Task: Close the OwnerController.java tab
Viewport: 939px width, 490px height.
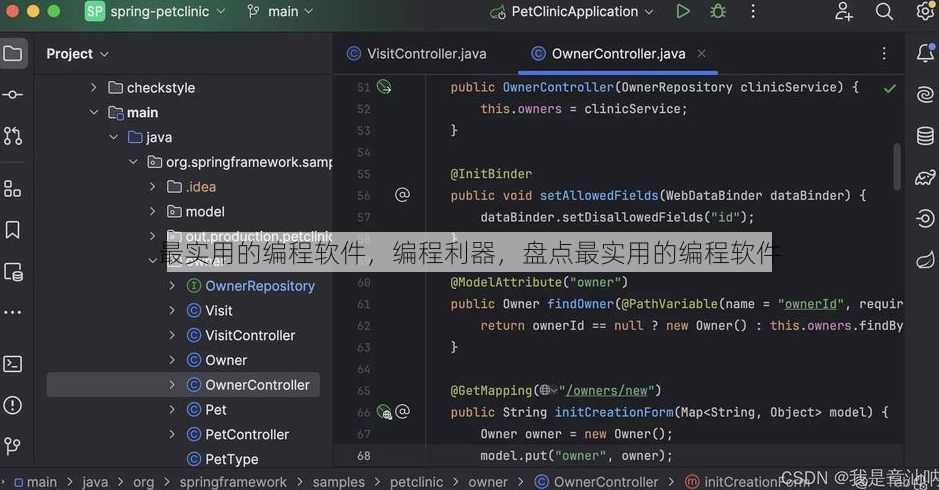Action: (701, 53)
